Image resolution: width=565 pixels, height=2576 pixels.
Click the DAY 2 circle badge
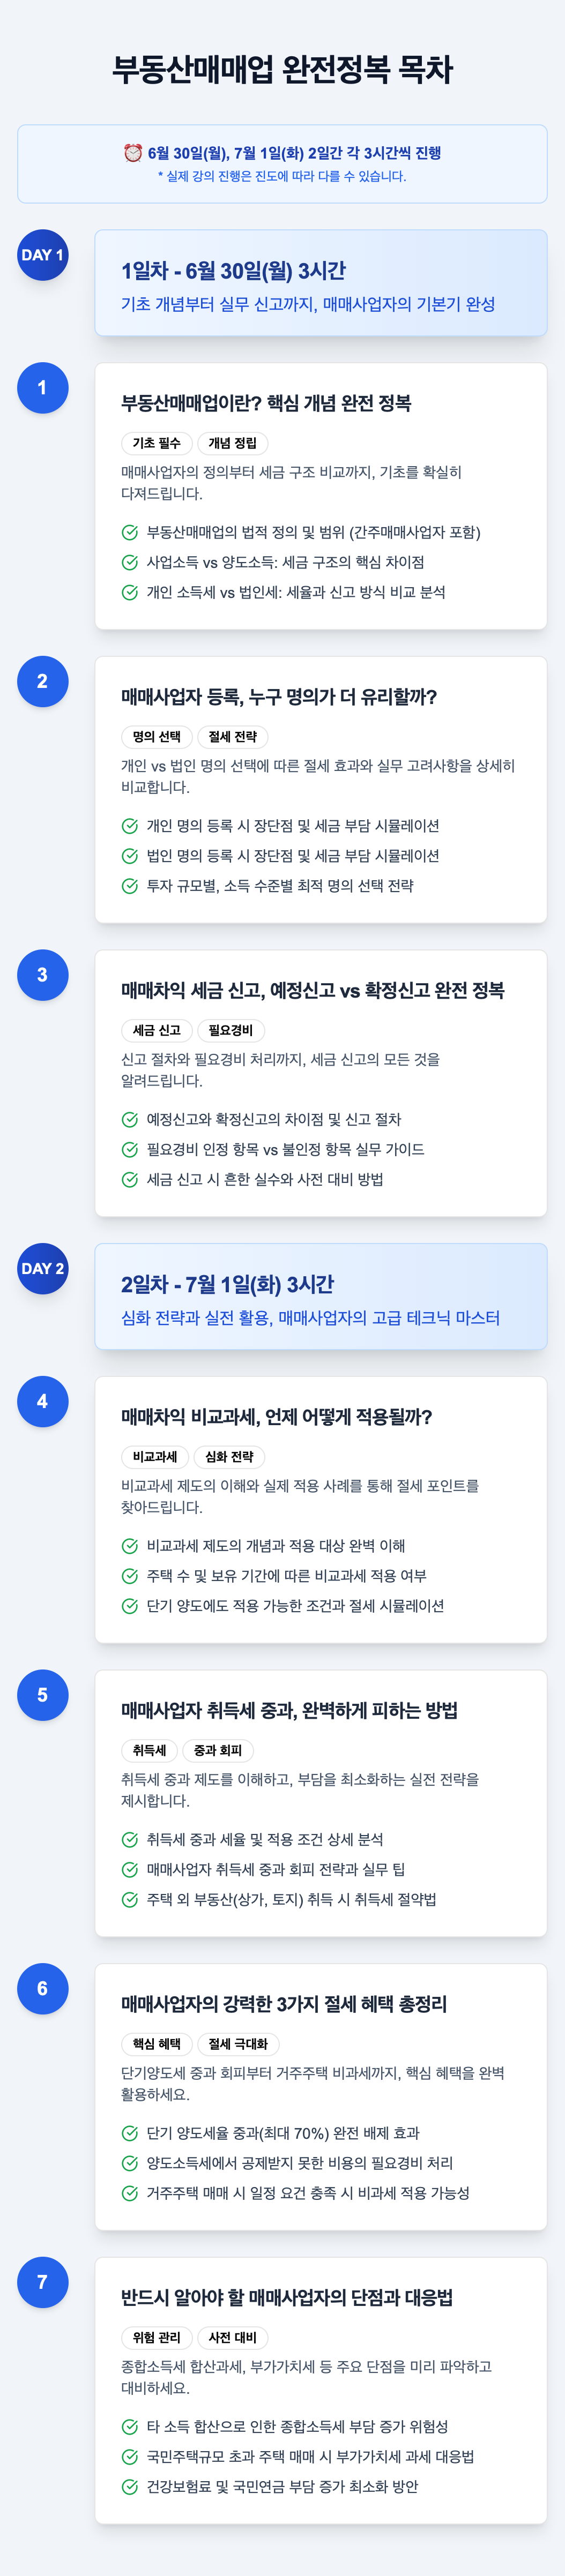42,1268
